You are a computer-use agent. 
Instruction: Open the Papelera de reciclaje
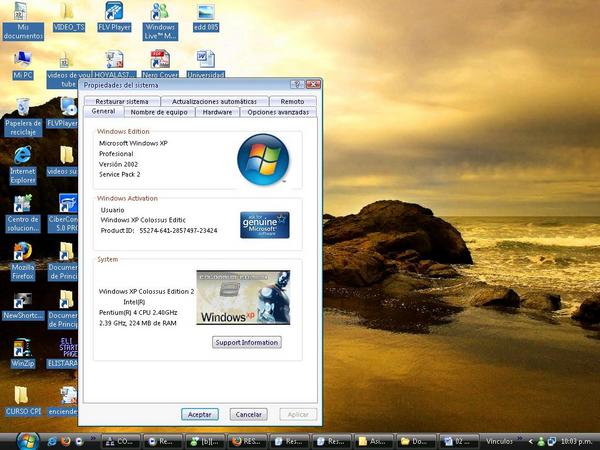pyautogui.click(x=23, y=117)
